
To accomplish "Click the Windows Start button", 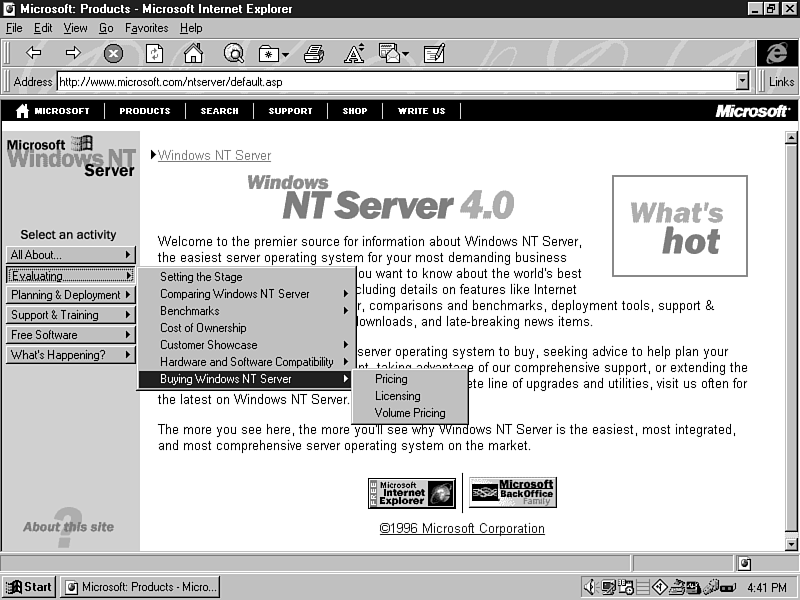I will pyautogui.click(x=29, y=587).
